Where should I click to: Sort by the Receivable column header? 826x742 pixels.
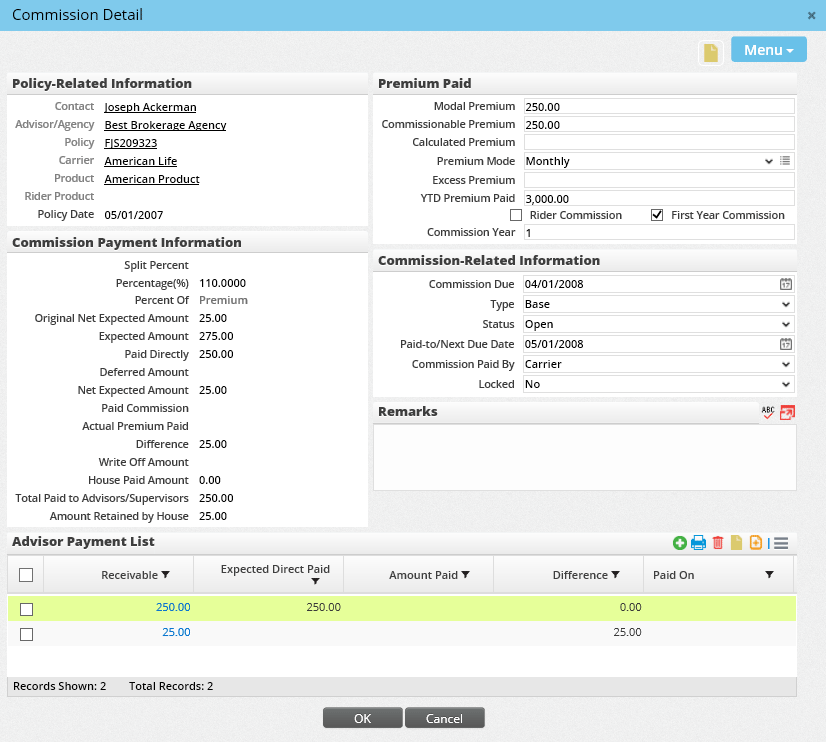[135, 575]
